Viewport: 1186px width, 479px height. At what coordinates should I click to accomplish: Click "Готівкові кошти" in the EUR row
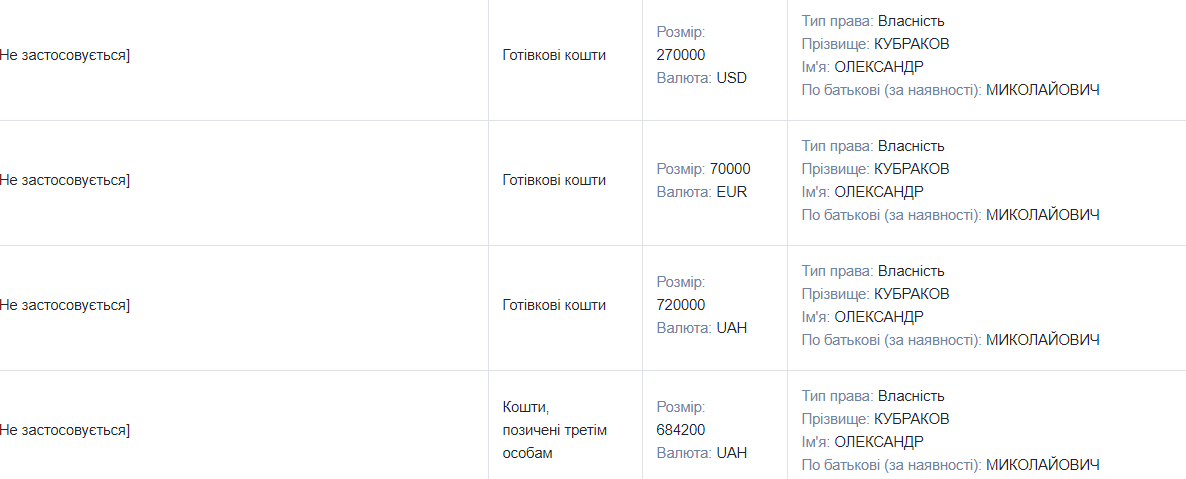pyautogui.click(x=554, y=180)
